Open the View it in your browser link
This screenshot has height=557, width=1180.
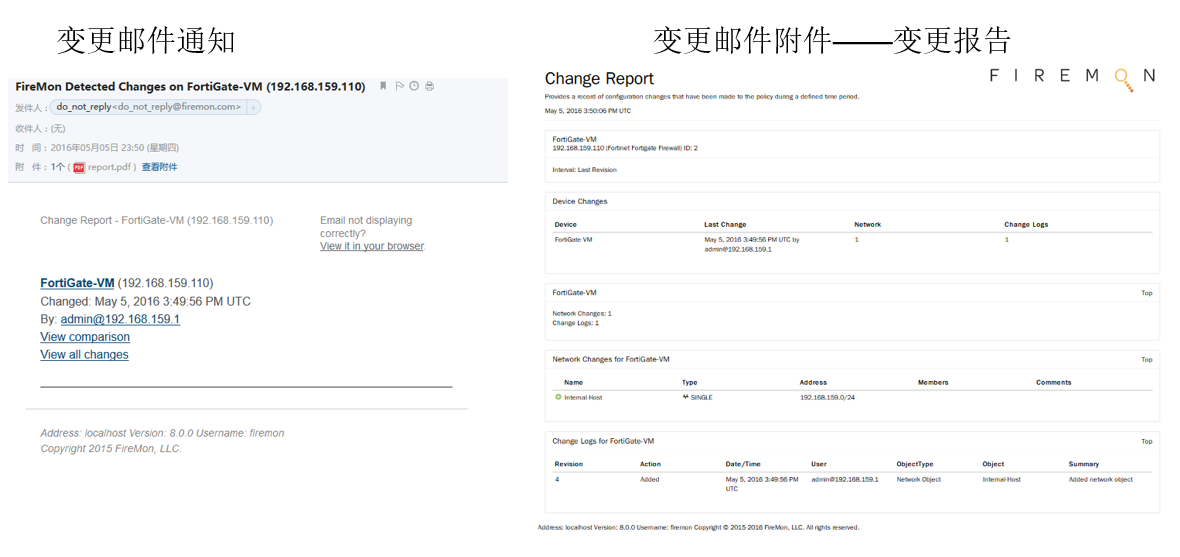(x=371, y=246)
